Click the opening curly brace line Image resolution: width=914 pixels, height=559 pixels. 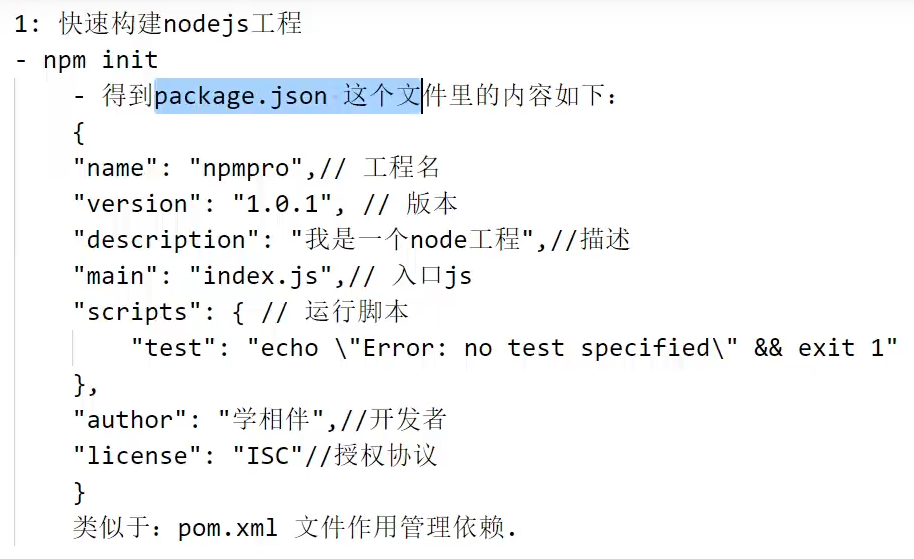click(x=80, y=132)
